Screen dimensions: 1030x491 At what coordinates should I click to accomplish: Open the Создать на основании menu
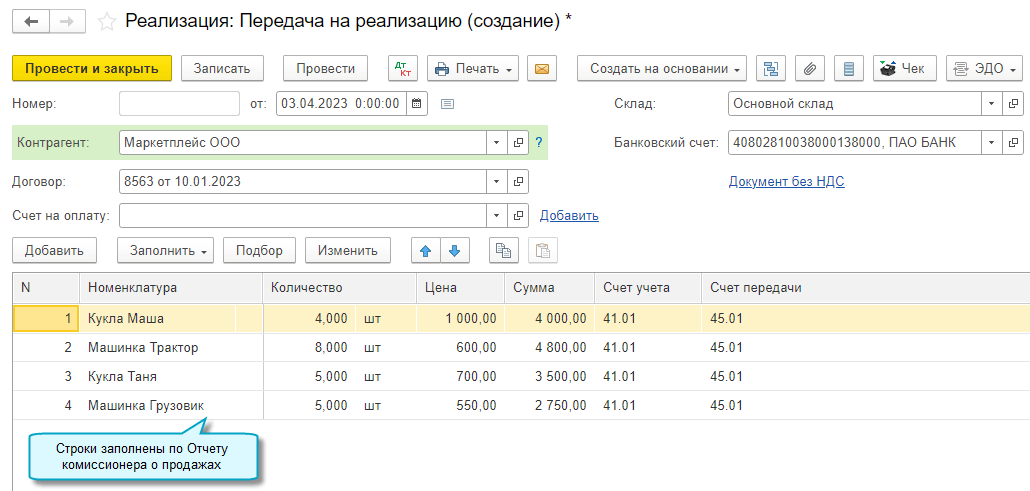click(x=662, y=68)
